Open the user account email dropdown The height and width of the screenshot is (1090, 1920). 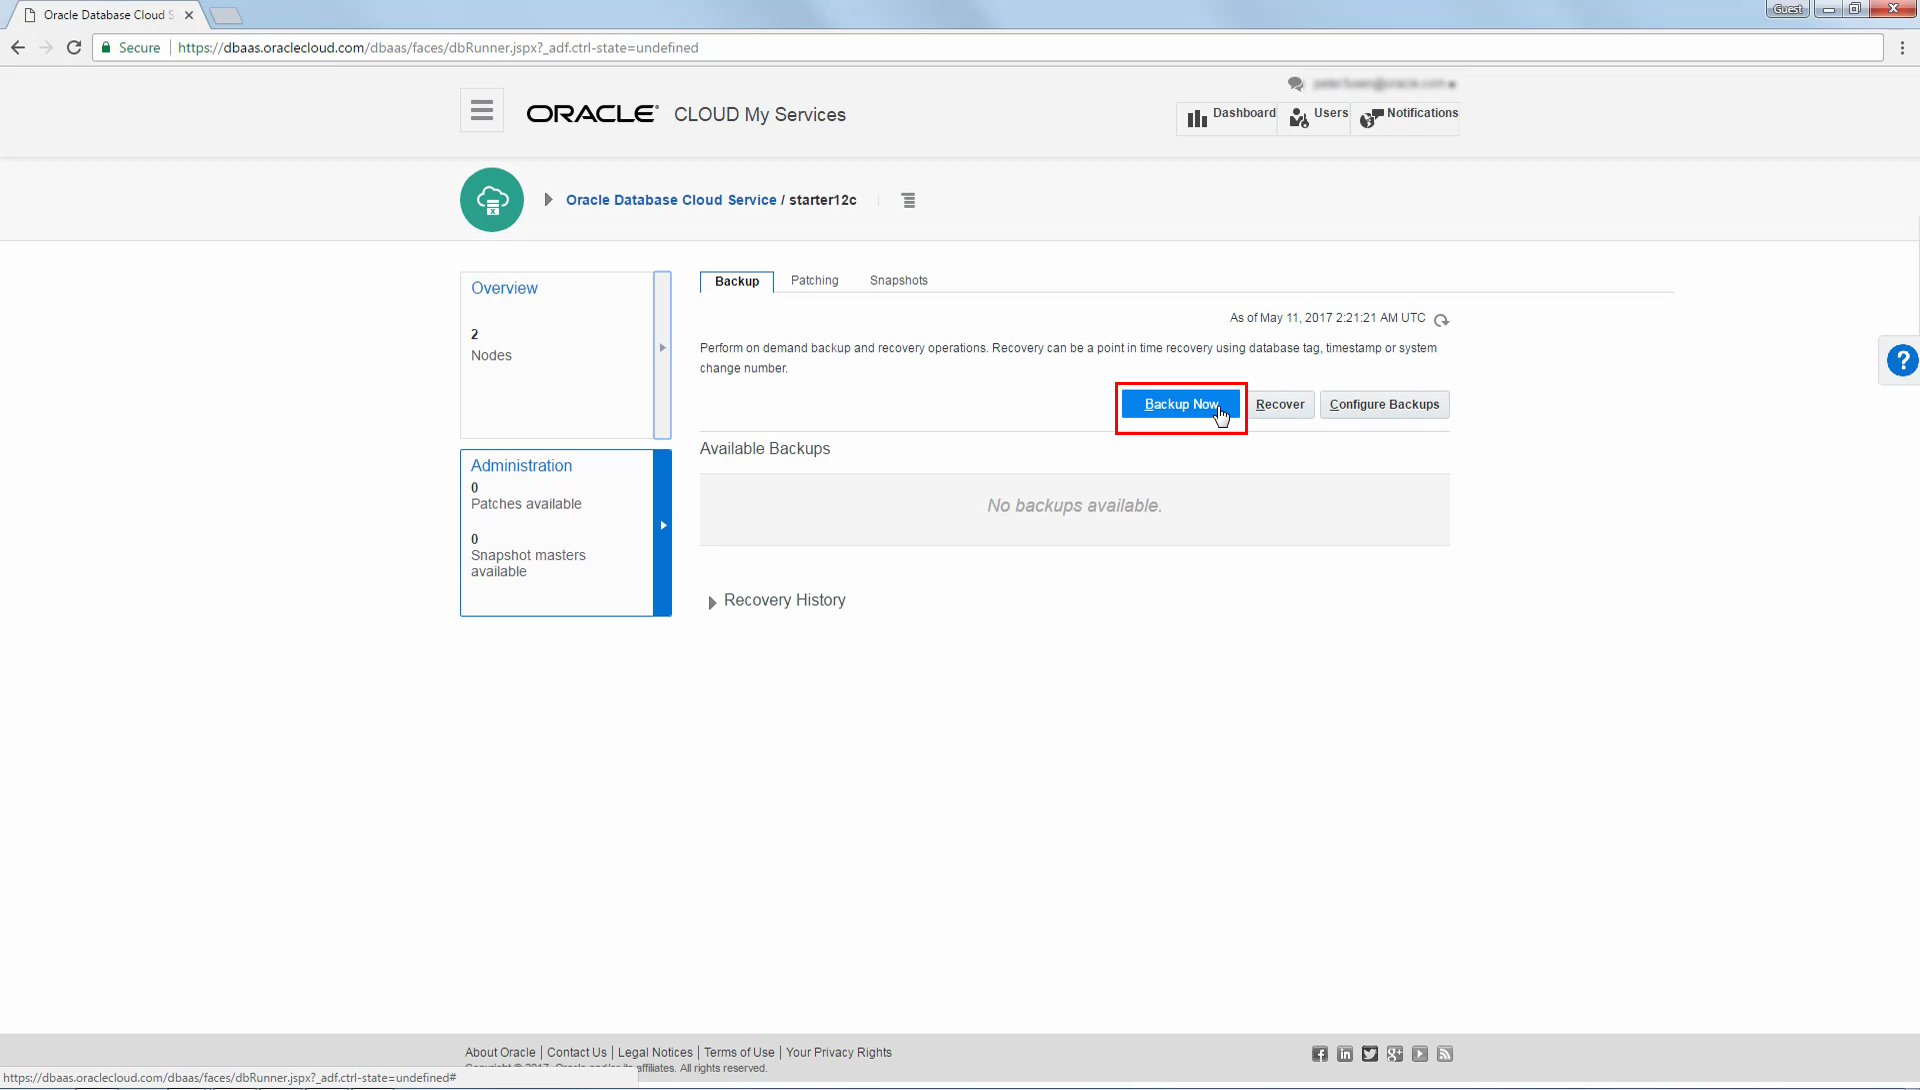coord(1384,84)
